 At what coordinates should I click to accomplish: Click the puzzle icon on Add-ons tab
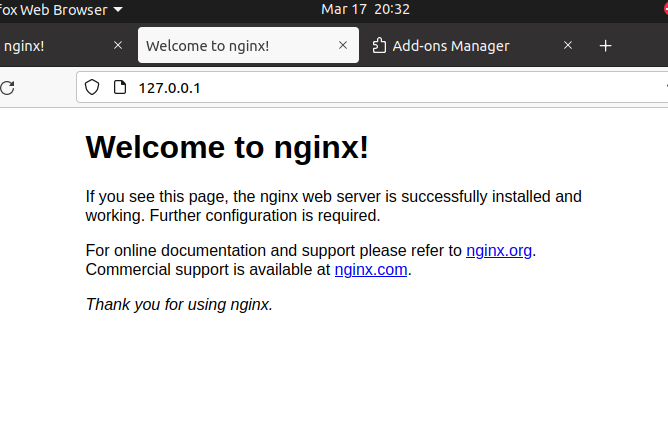pos(379,46)
